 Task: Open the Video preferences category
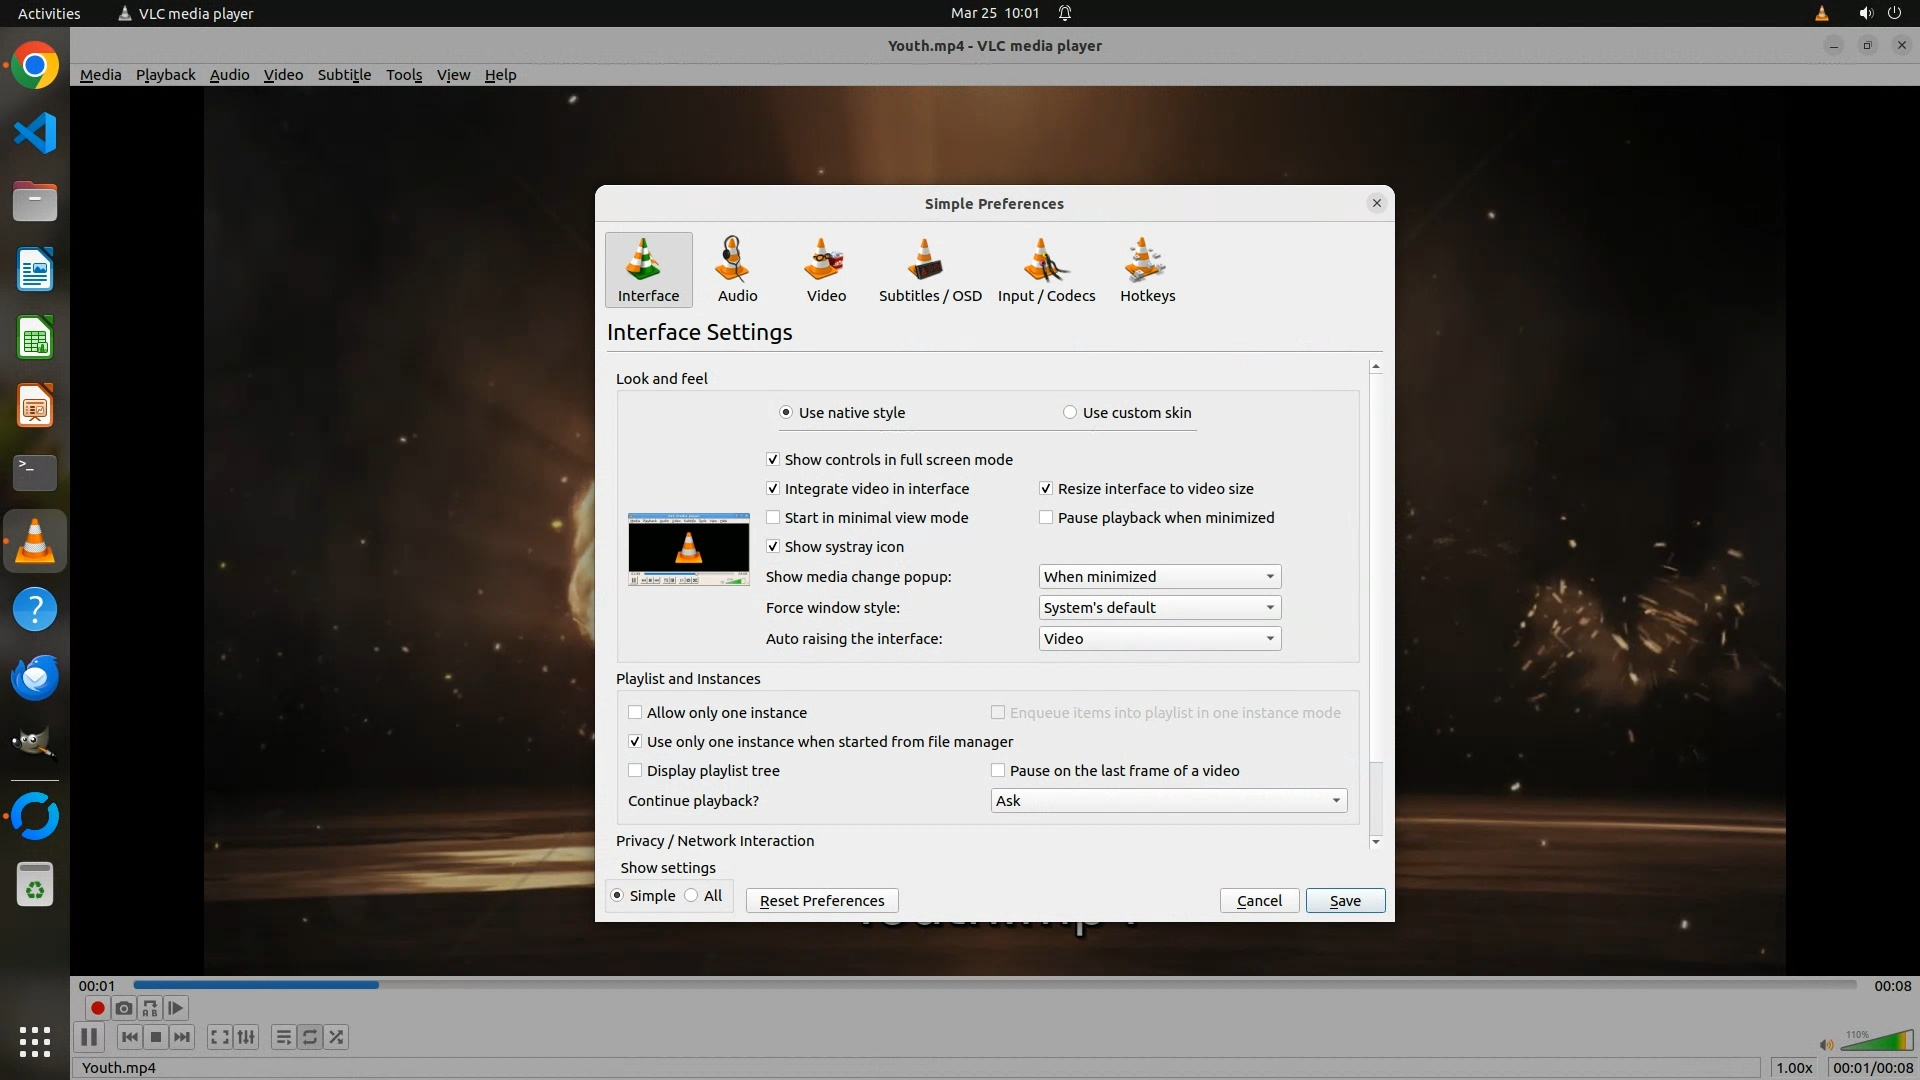pyautogui.click(x=826, y=268)
